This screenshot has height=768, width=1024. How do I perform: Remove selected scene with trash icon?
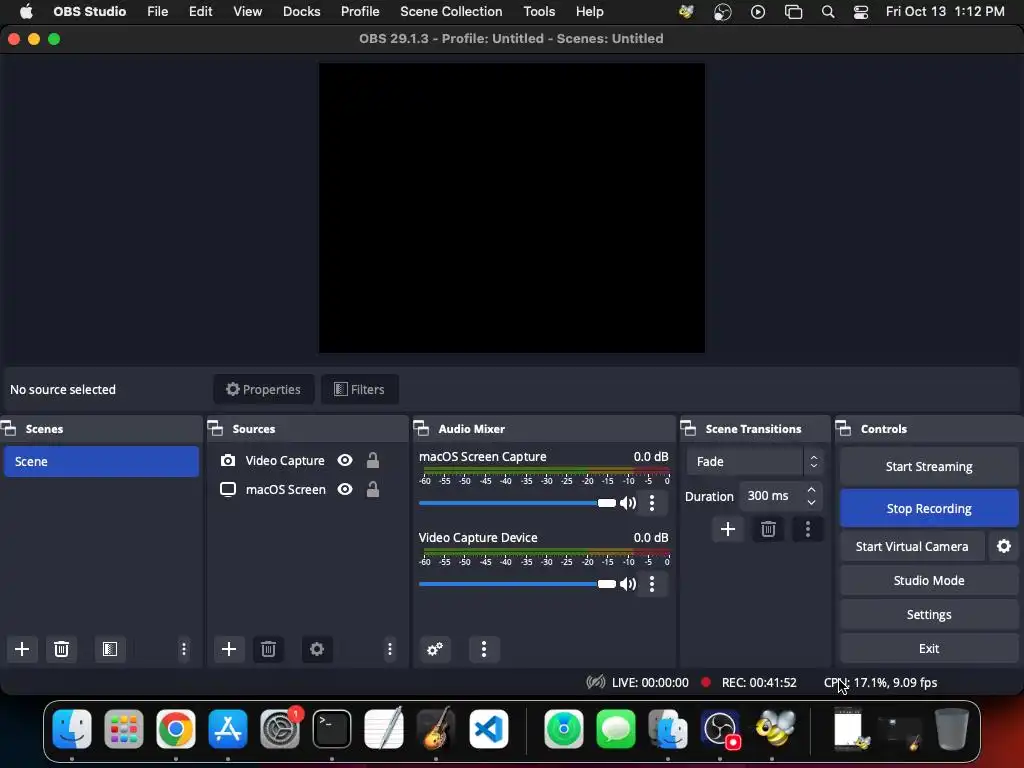click(x=61, y=648)
